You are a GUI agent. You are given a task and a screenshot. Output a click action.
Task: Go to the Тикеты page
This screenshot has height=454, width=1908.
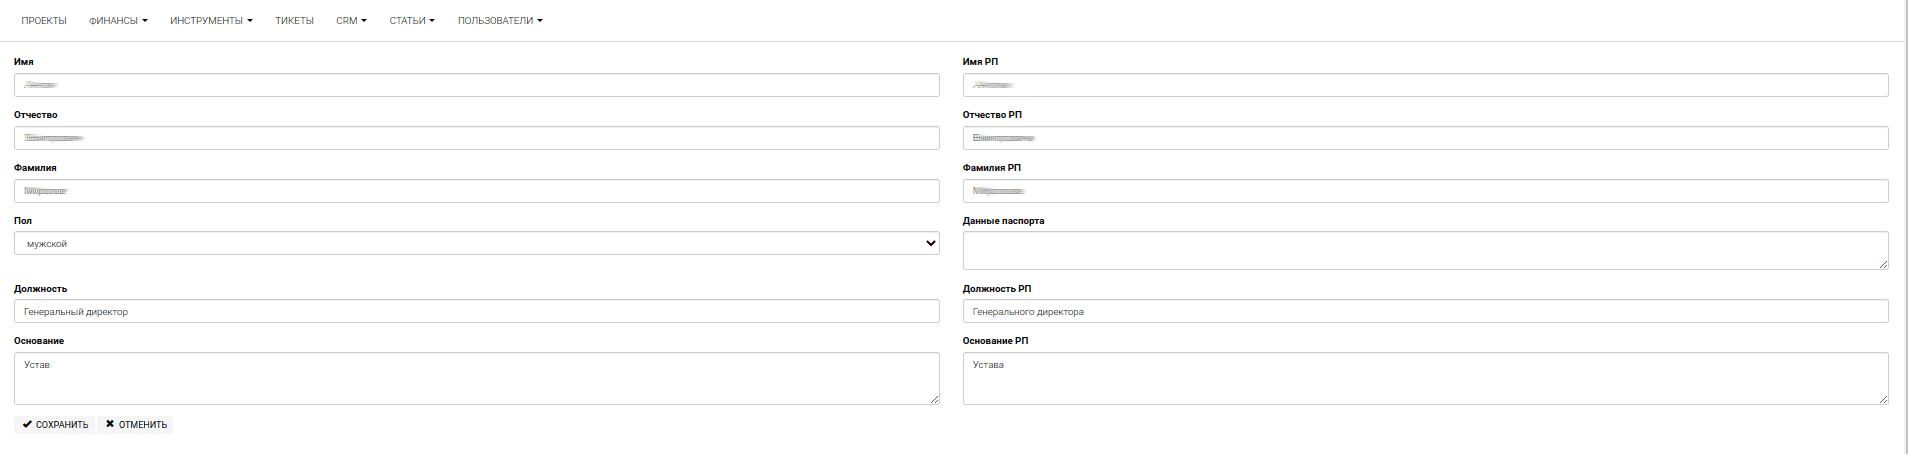294,21
